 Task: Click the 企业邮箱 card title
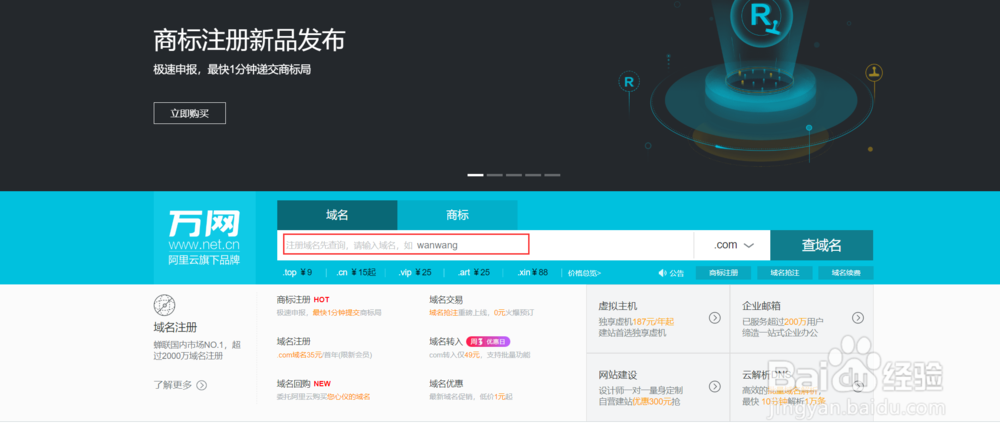(761, 306)
